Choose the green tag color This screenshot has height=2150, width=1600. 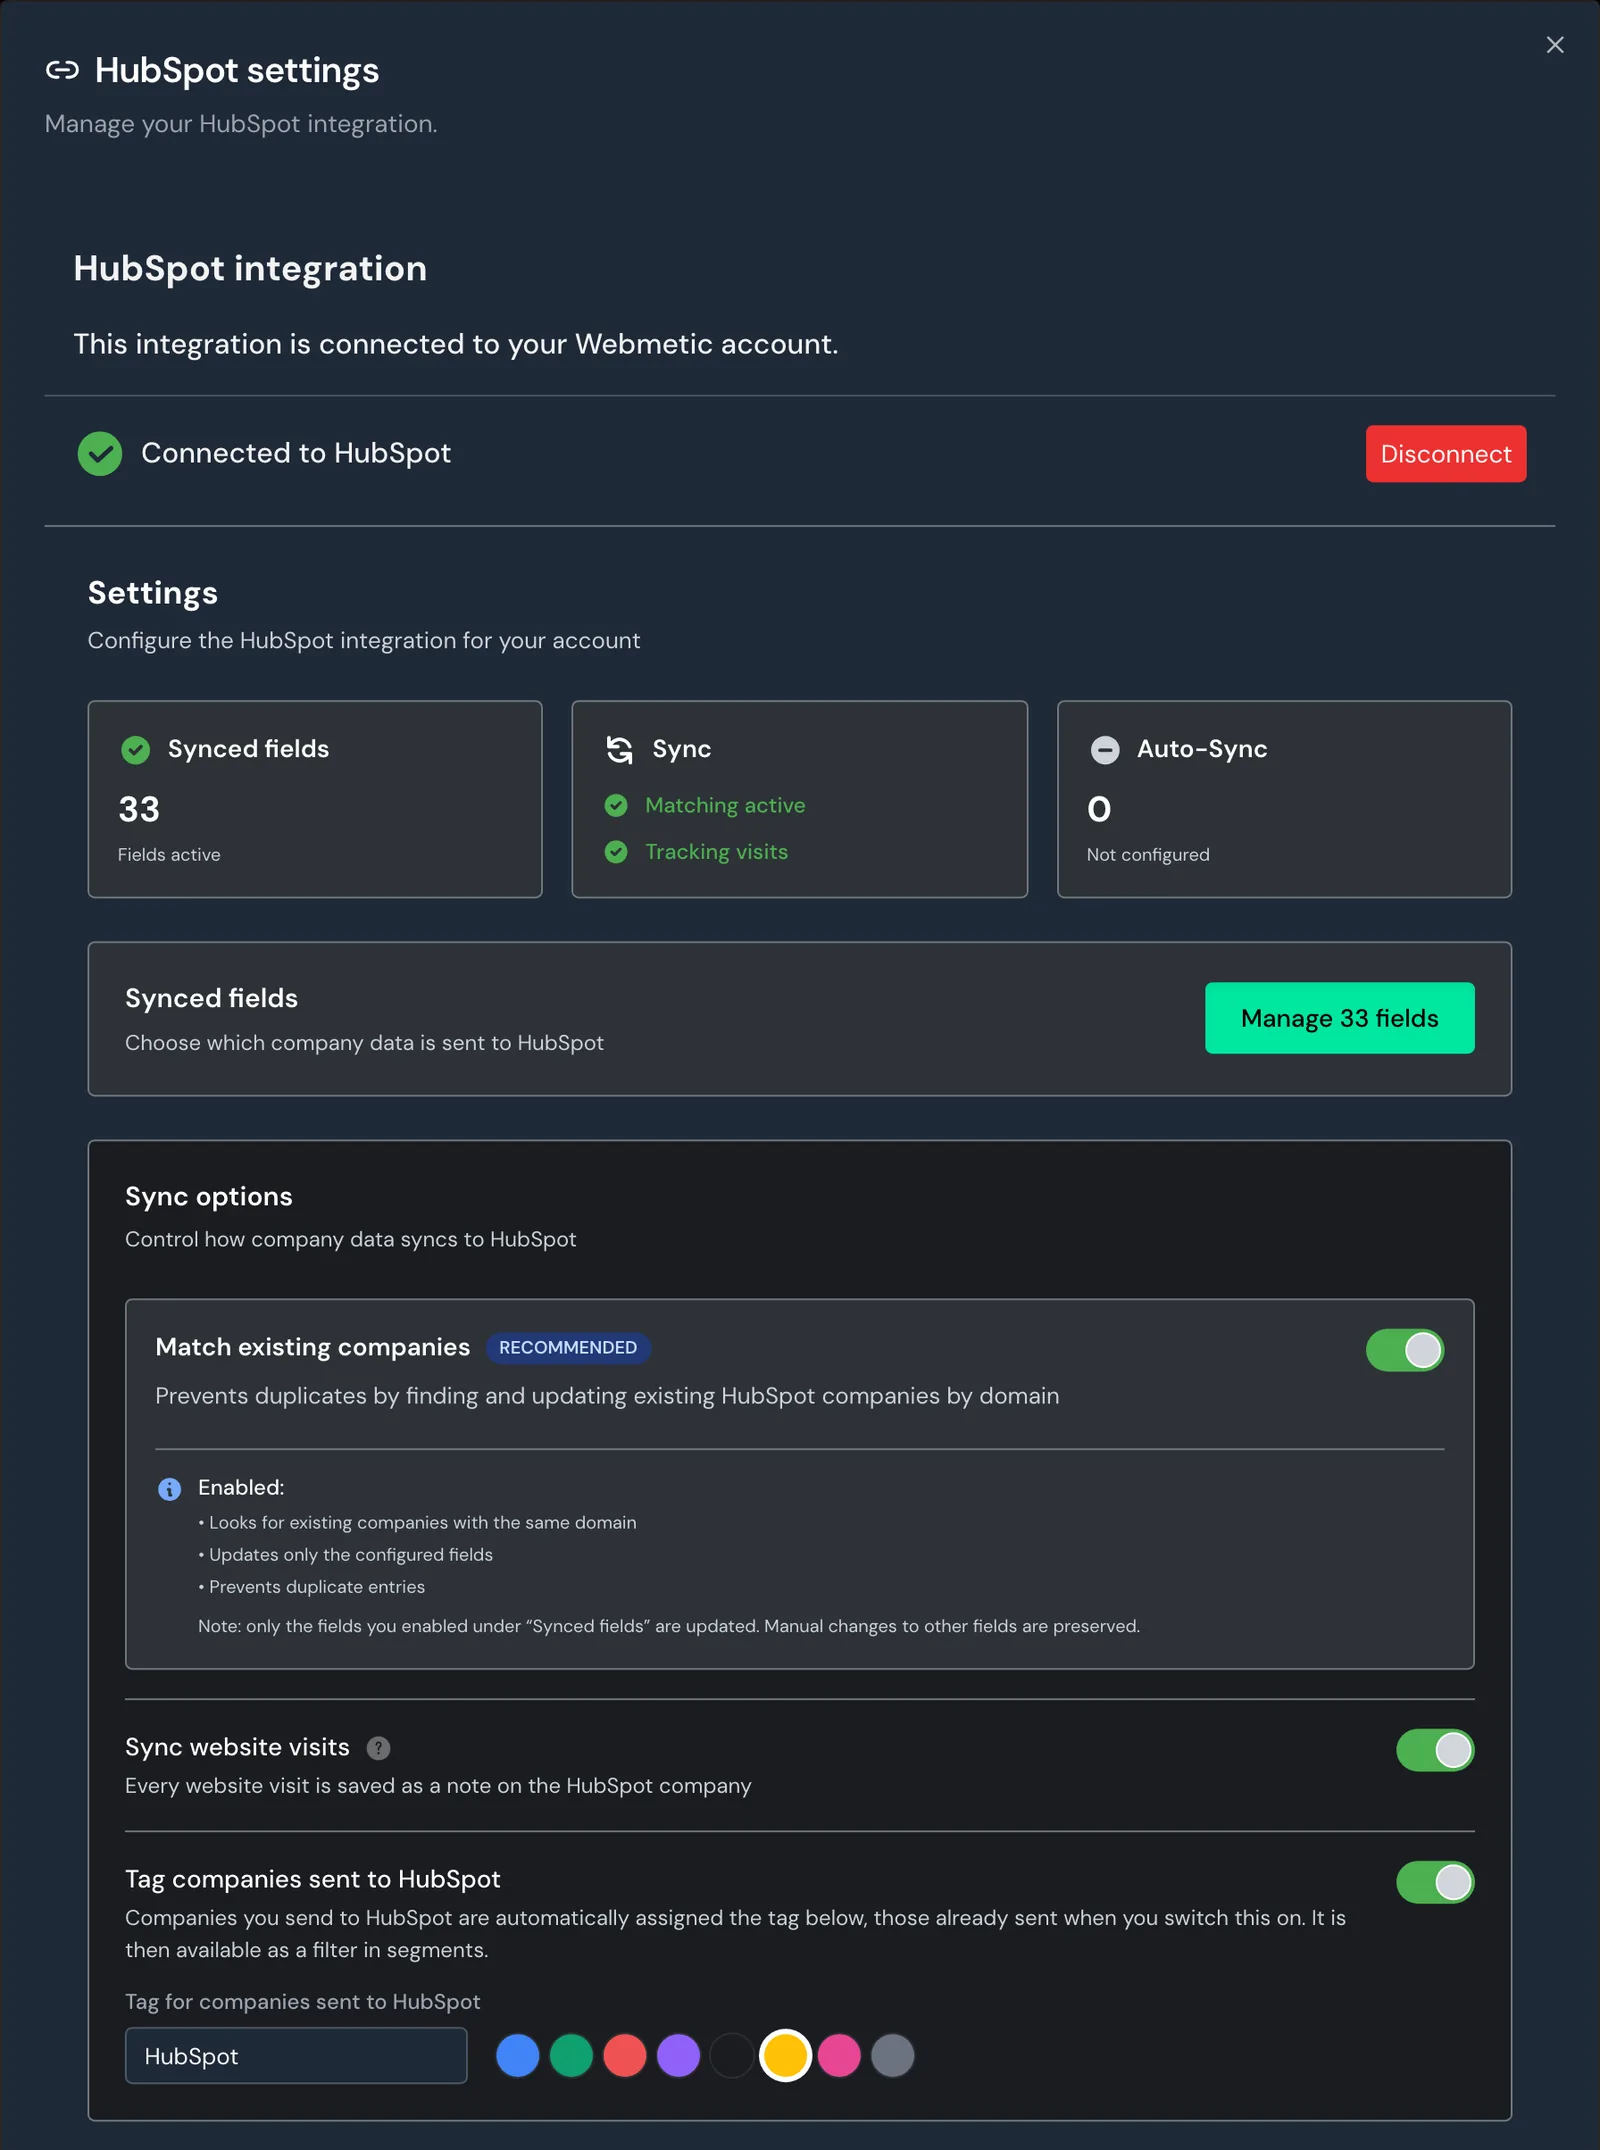[571, 2056]
